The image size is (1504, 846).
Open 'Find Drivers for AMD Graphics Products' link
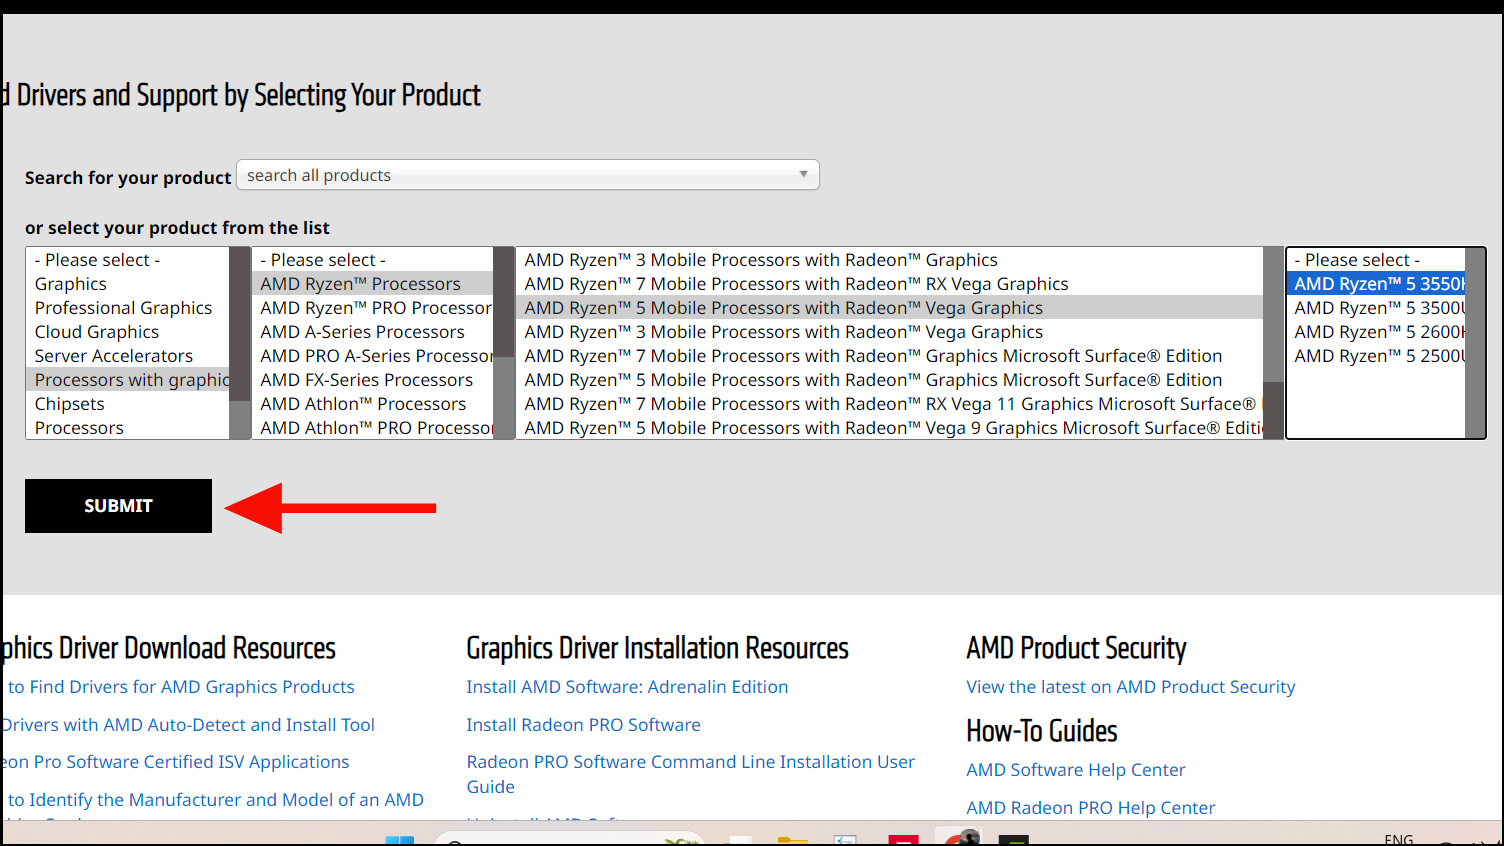tap(181, 687)
